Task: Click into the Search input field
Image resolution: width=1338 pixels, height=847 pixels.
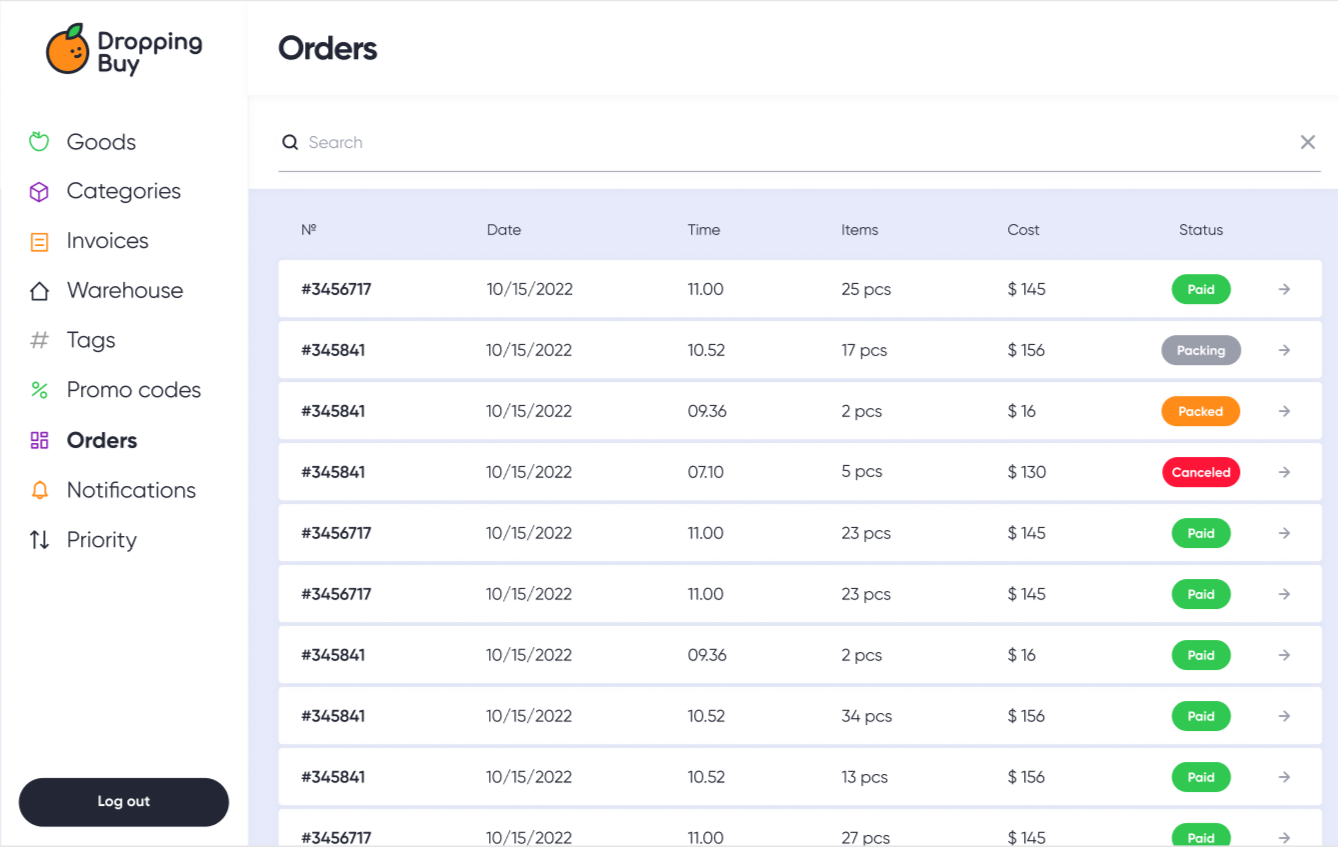Action: coord(799,142)
